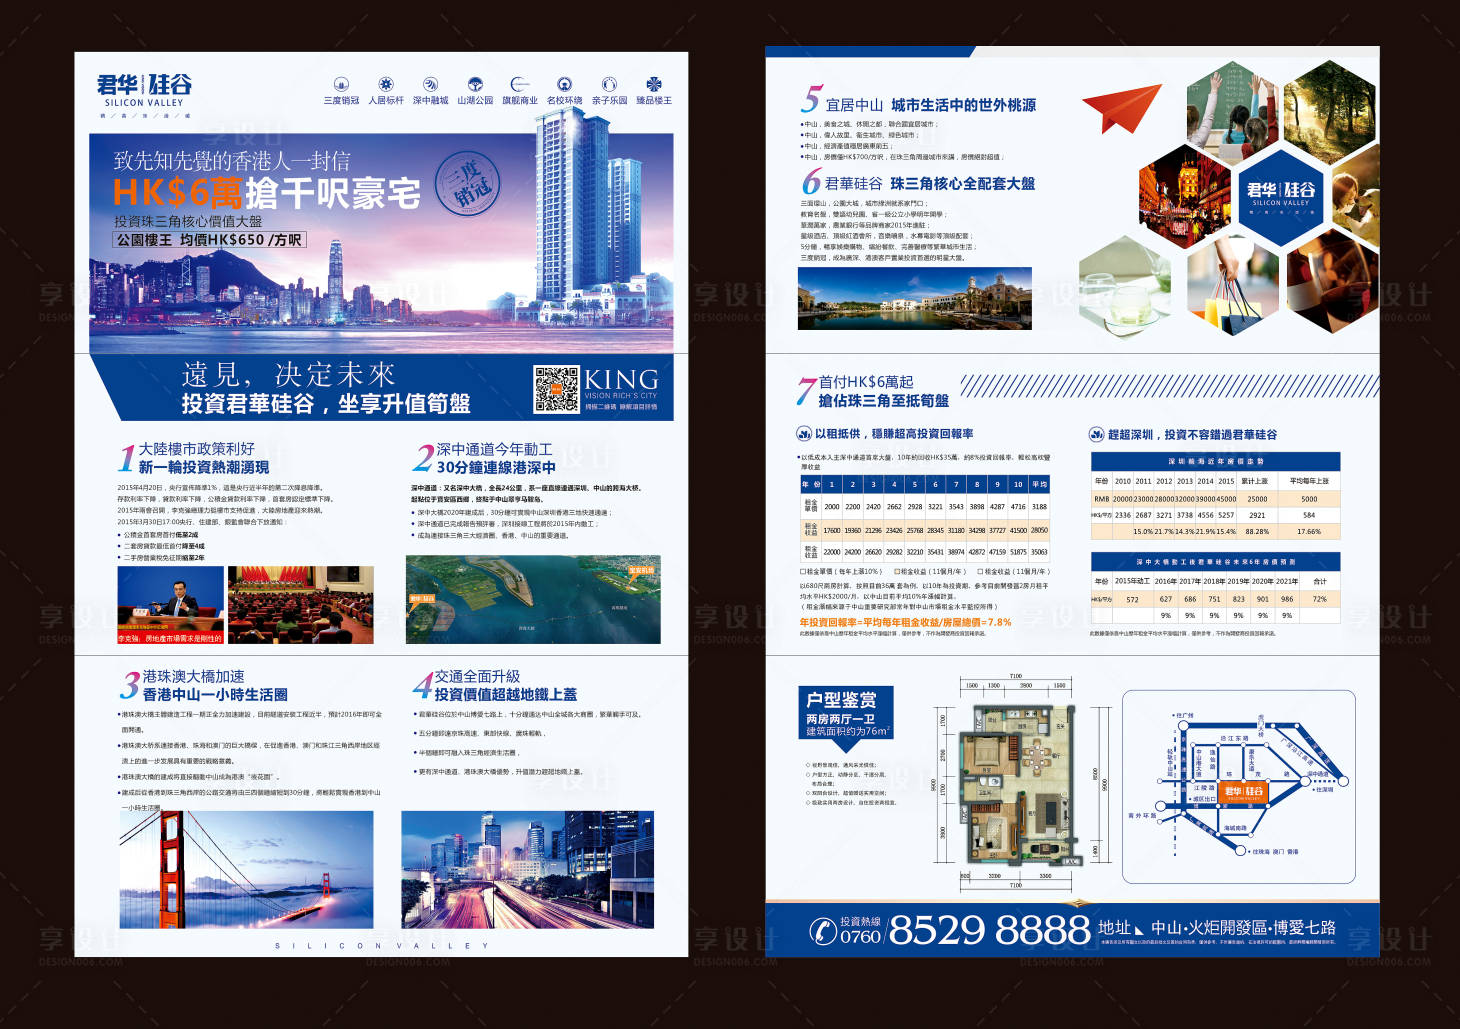Image resolution: width=1460 pixels, height=1029 pixels.
Task: Click the aerial bridge map image
Action: (533, 600)
